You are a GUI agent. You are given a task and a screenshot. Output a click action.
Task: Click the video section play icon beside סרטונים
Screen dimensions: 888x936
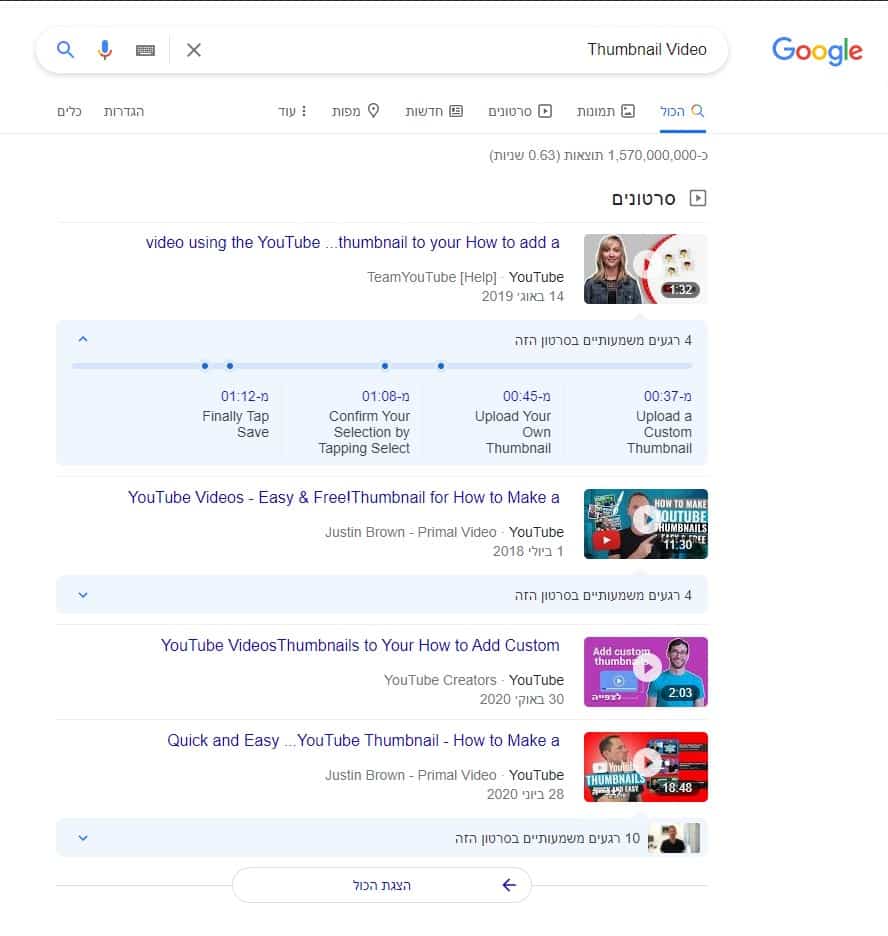pyautogui.click(x=698, y=198)
